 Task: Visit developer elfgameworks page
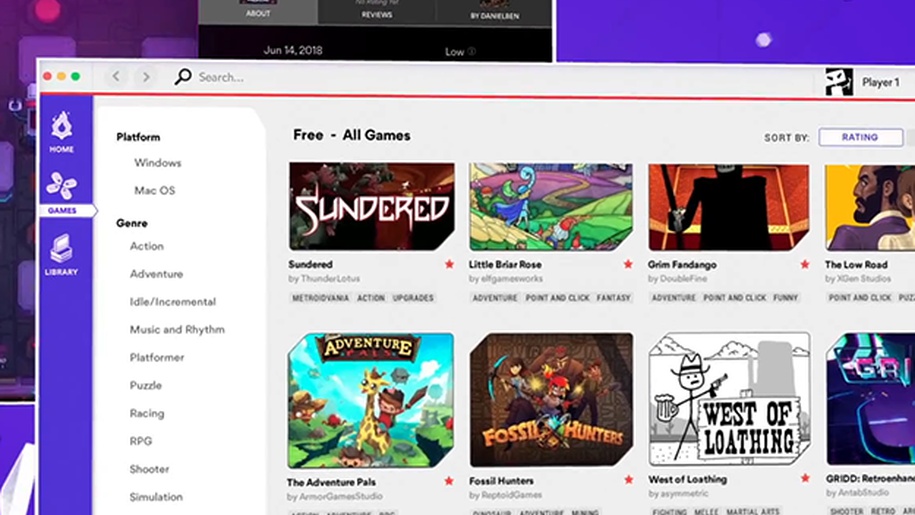point(506,279)
